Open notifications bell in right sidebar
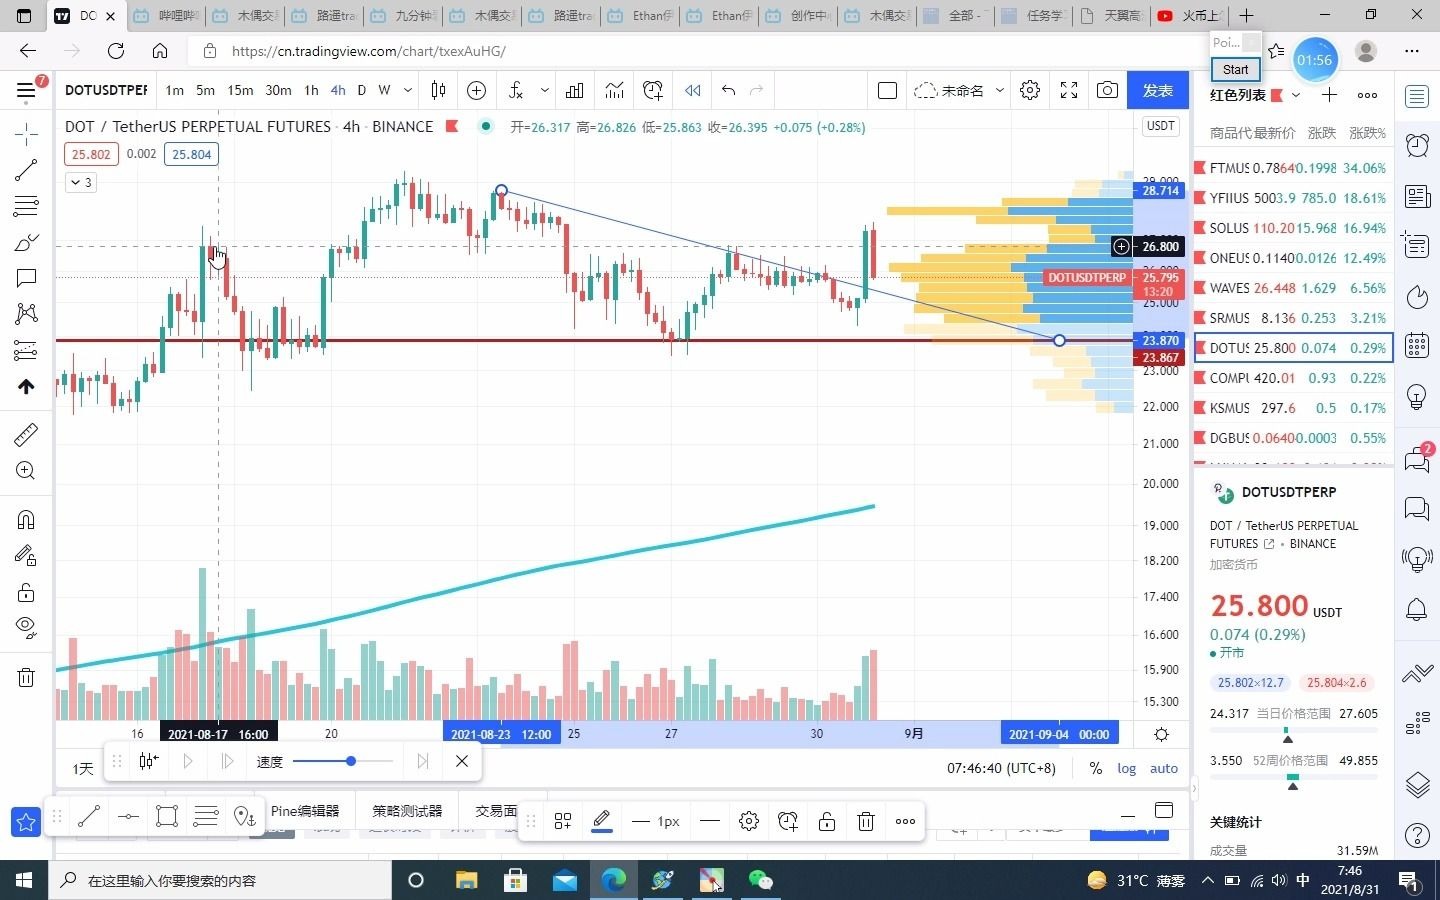Viewport: 1440px width, 900px height. point(1417,609)
